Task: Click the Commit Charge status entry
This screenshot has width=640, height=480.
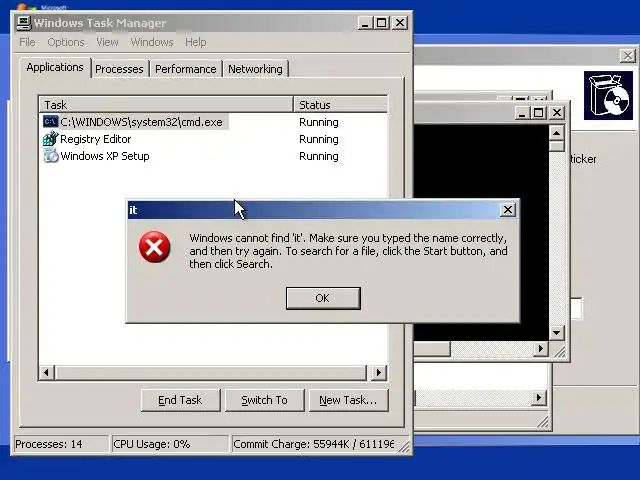Action: (x=313, y=444)
